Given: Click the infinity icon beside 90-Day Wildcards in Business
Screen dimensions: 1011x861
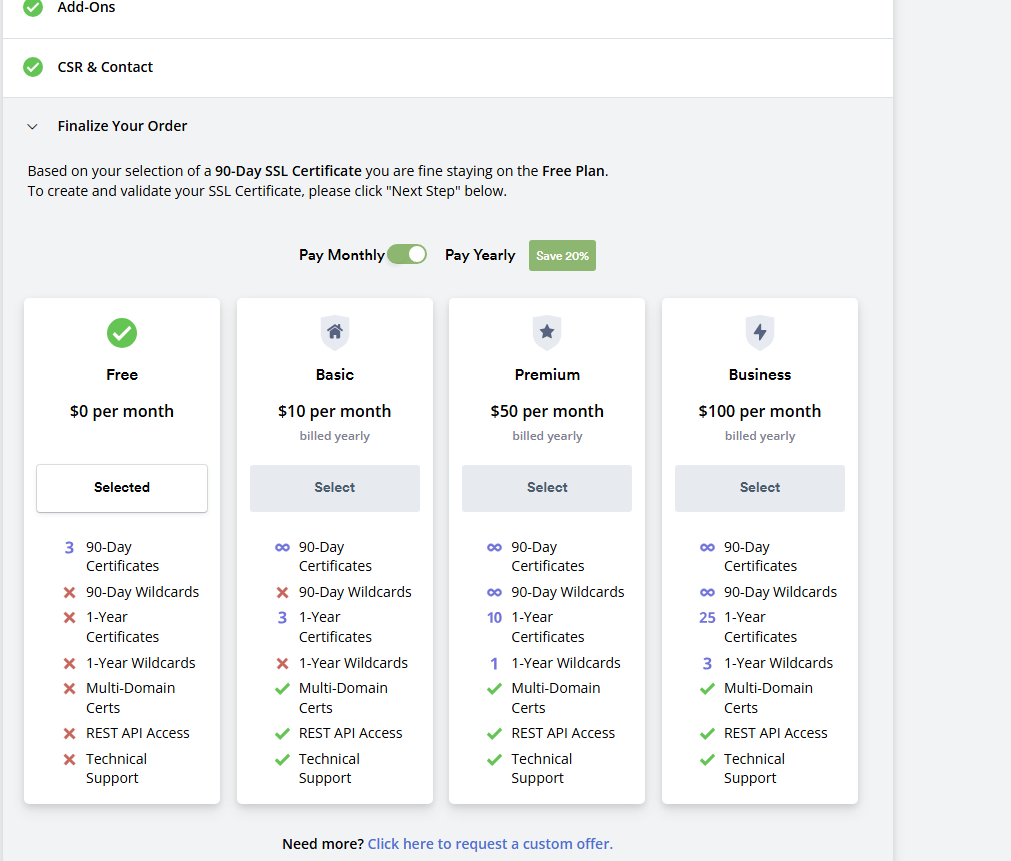Looking at the screenshot, I should coord(707,592).
